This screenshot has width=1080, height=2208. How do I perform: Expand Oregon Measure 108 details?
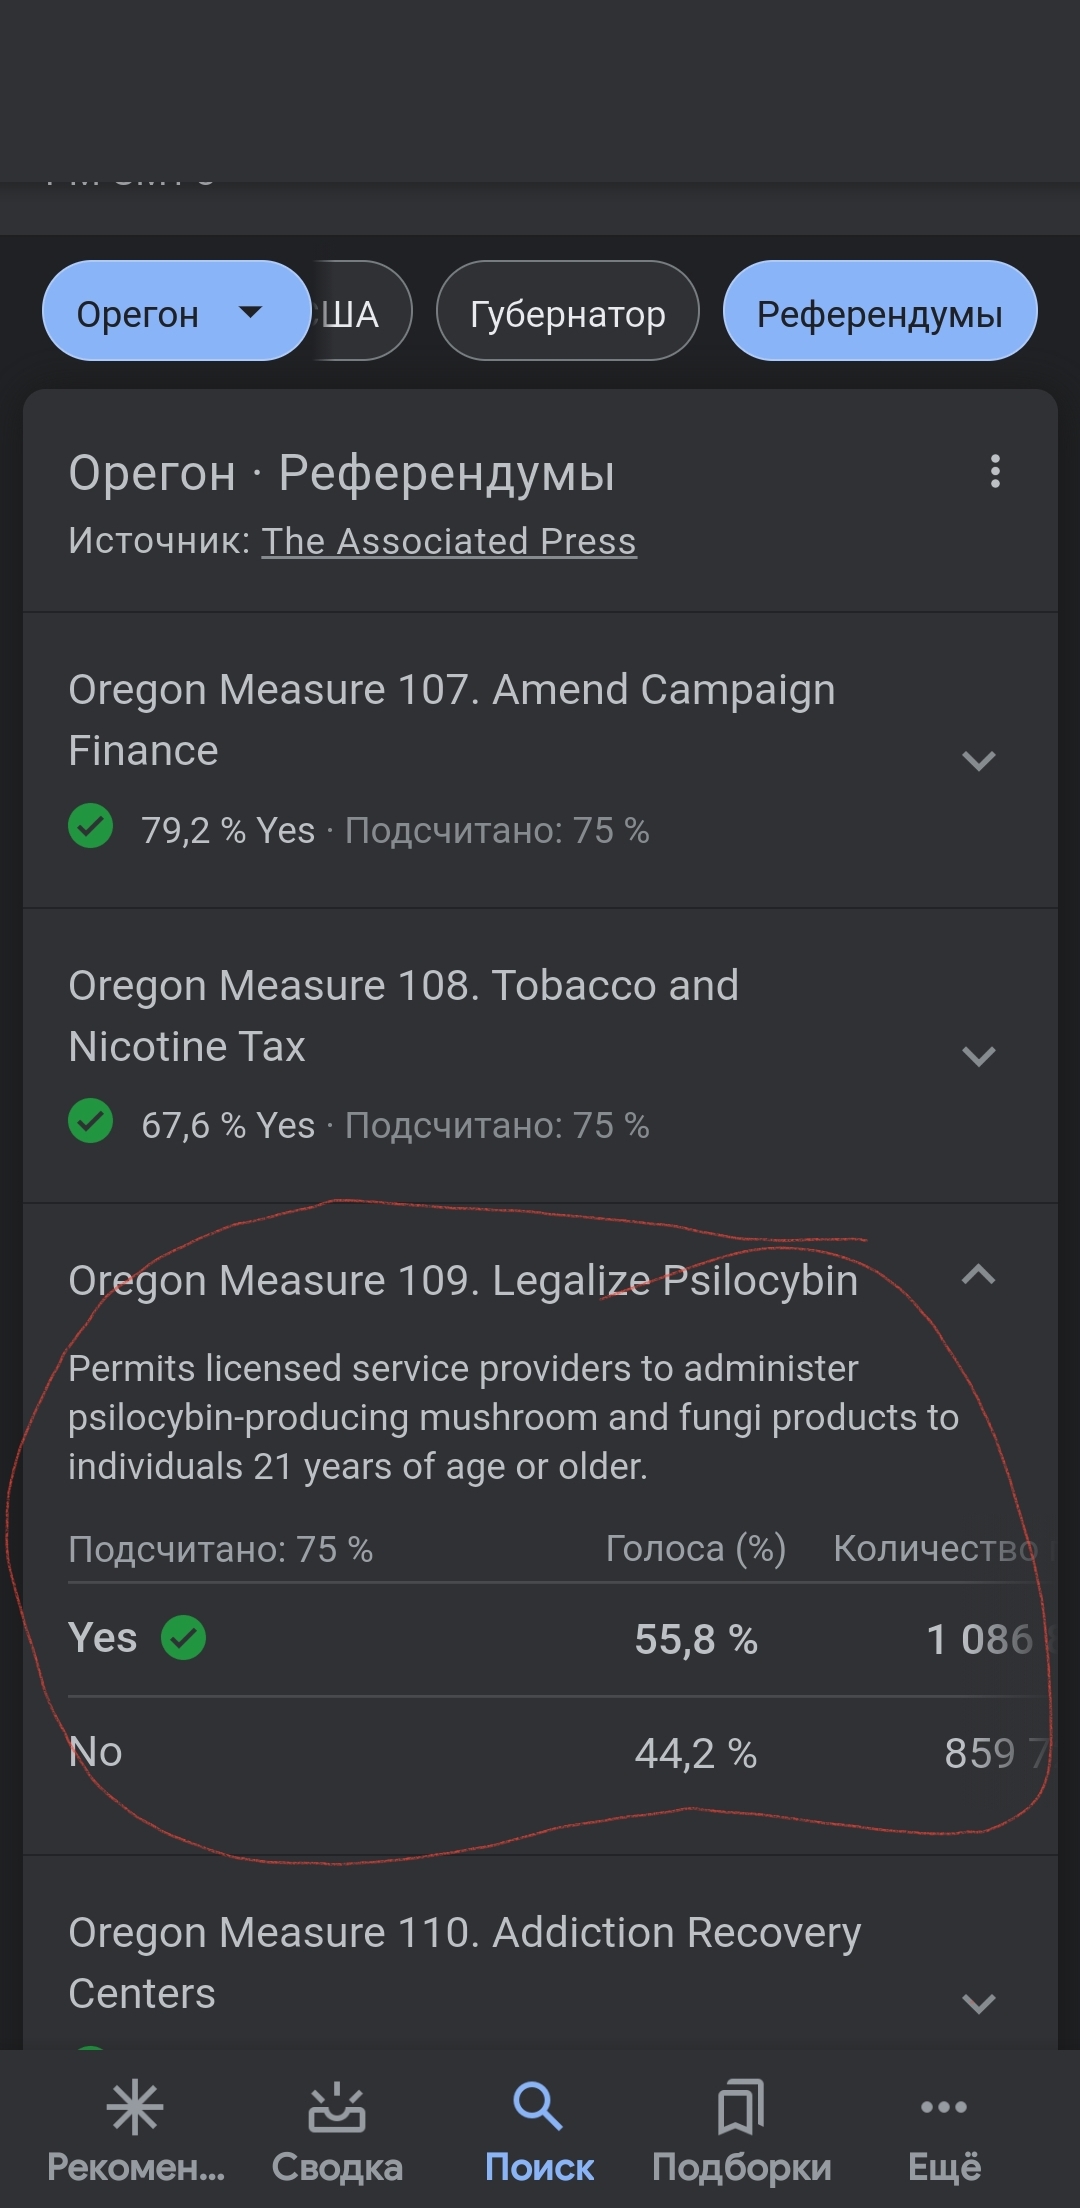tap(978, 1056)
